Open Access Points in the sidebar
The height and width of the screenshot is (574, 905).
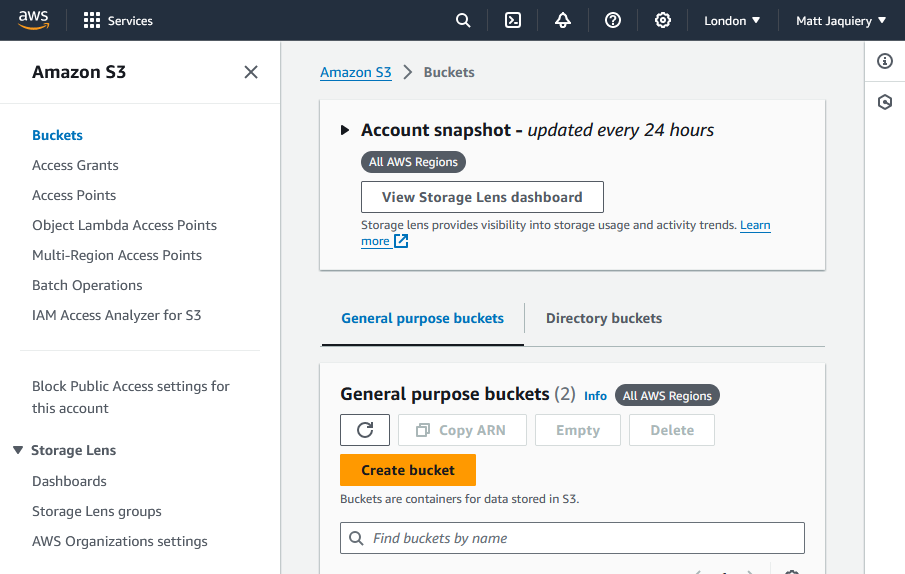(74, 195)
